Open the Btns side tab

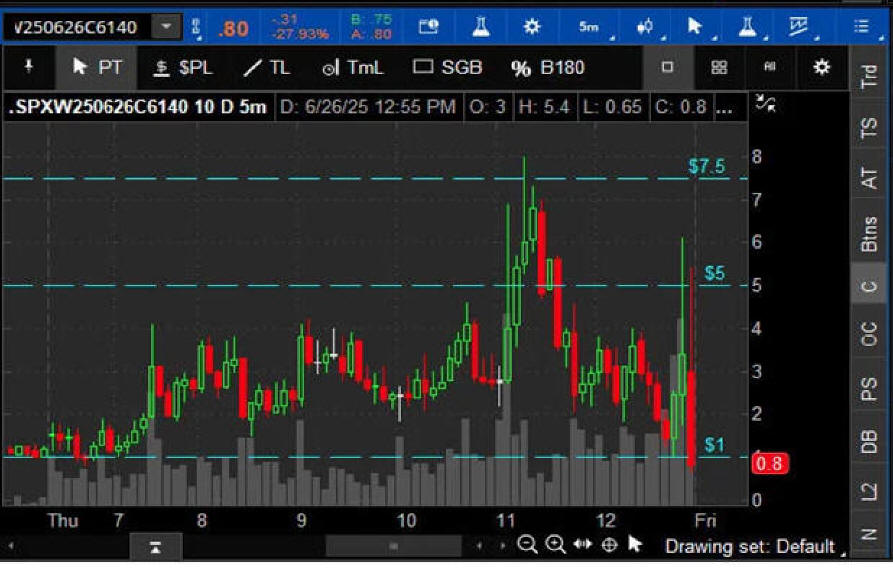(869, 234)
